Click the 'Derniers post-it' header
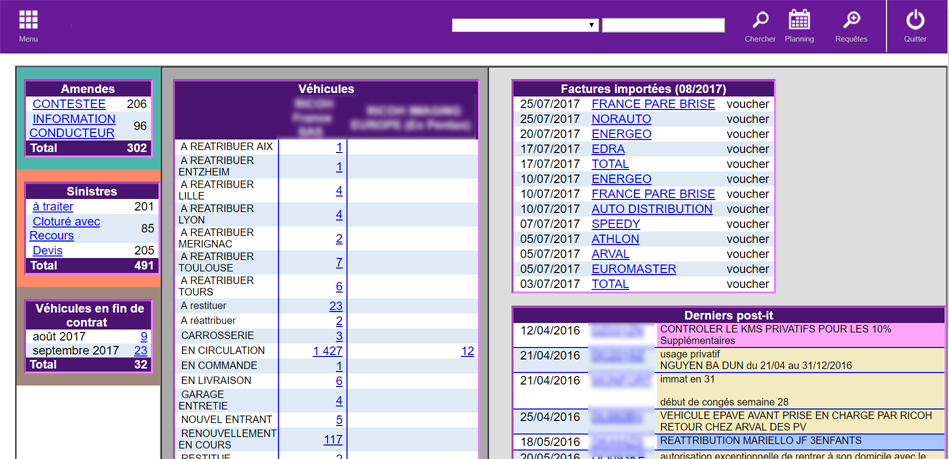Viewport: 949px width, 459px height. (x=729, y=315)
